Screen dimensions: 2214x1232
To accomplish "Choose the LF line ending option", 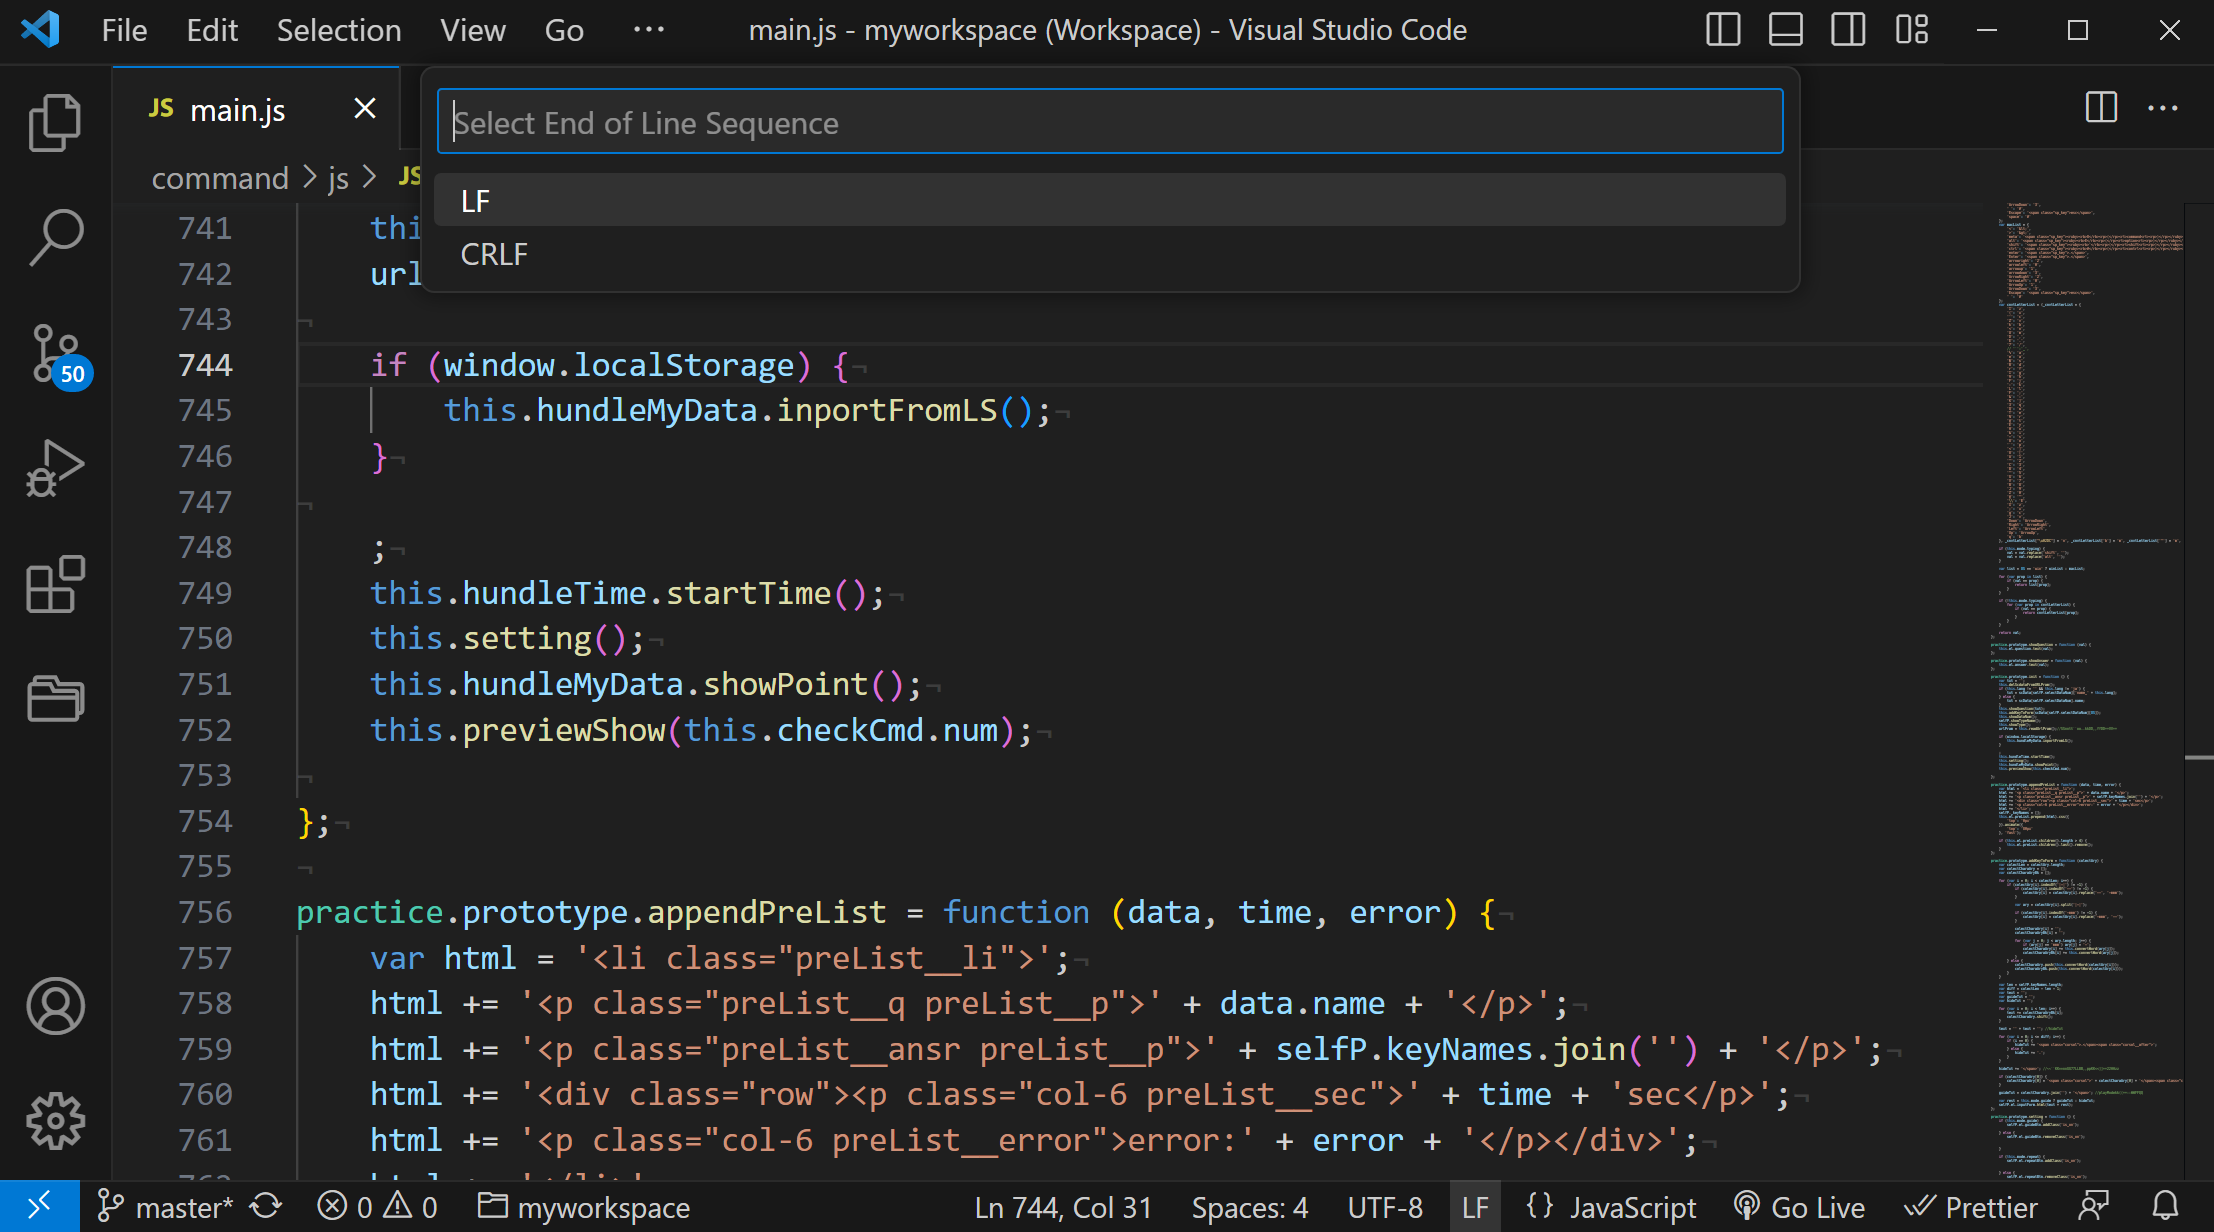I will [1110, 200].
